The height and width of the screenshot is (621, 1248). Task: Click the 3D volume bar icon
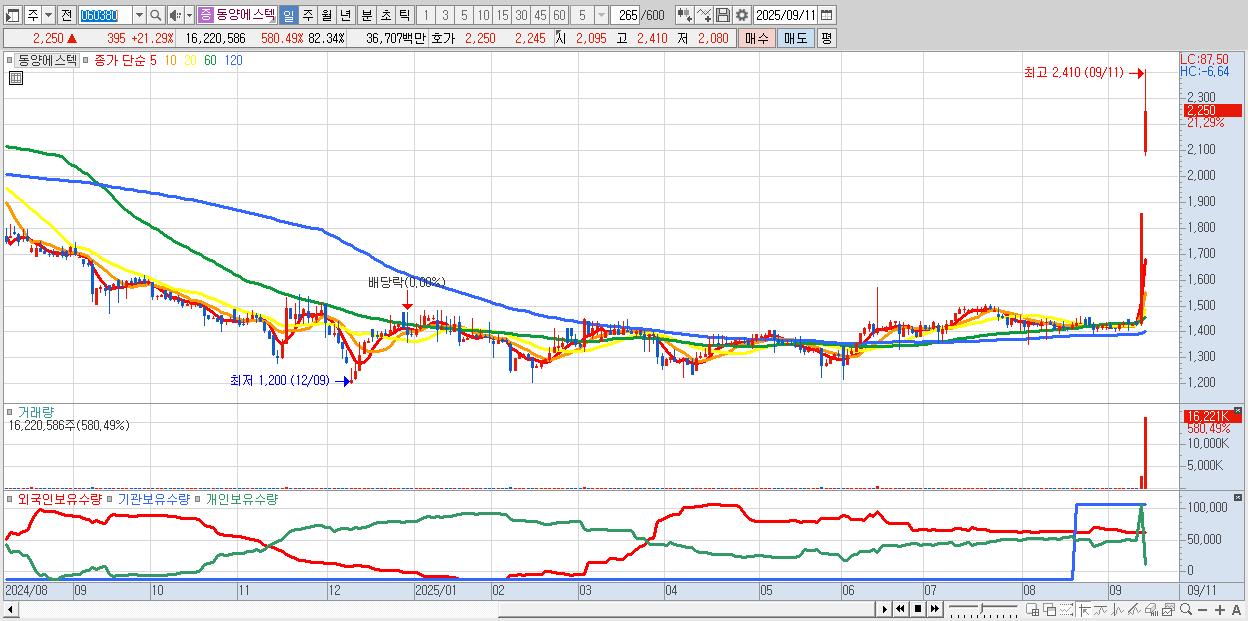click(x=1152, y=609)
